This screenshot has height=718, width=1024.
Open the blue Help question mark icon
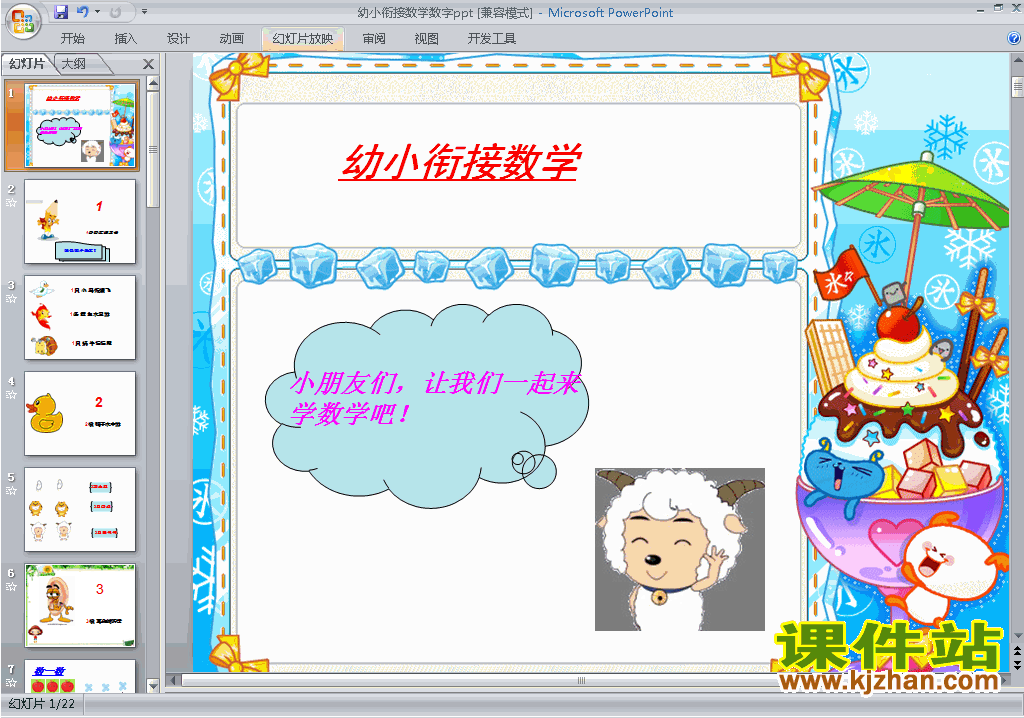[1014, 39]
